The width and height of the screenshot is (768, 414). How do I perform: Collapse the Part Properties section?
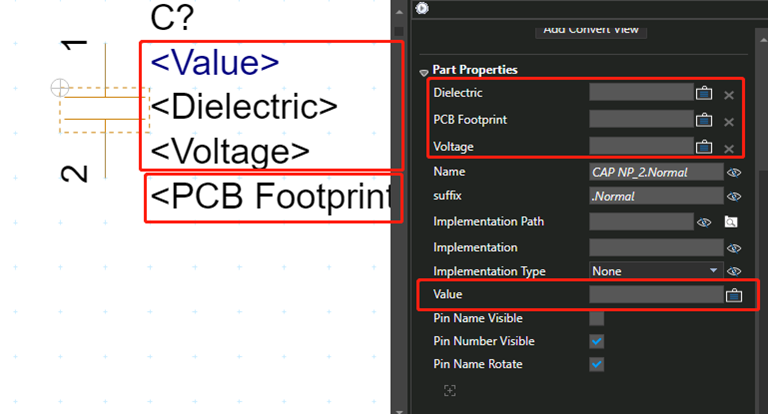(424, 71)
